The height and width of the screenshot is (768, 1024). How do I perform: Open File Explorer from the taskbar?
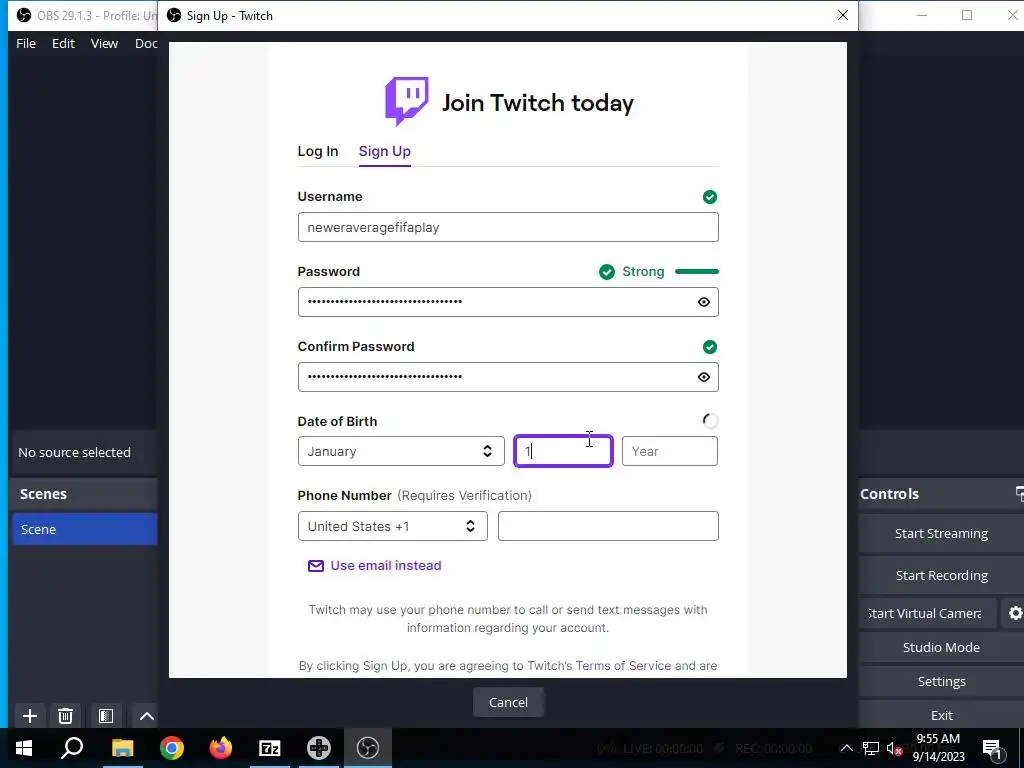pyautogui.click(x=122, y=748)
